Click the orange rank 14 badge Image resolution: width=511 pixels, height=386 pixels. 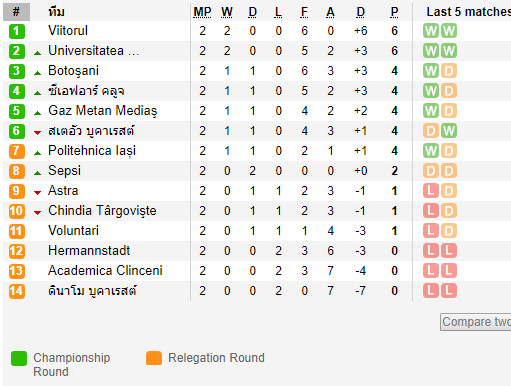(x=16, y=291)
